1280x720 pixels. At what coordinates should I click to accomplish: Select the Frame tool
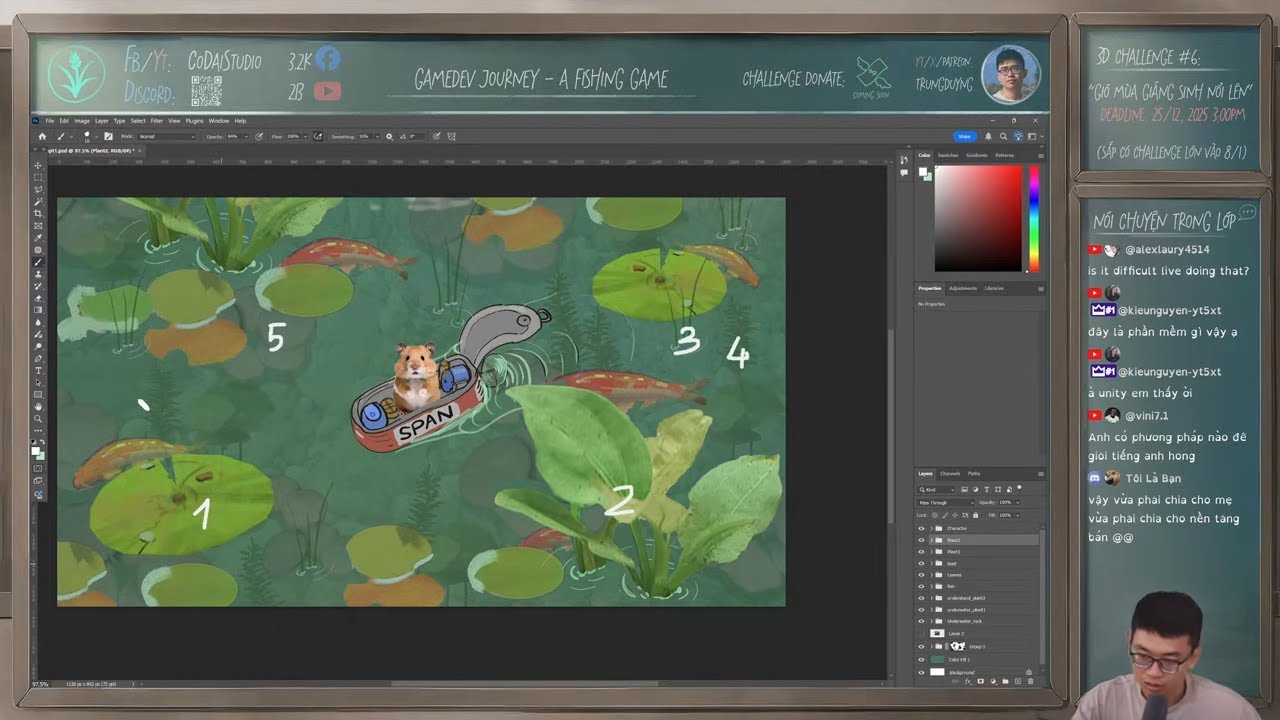click(39, 224)
